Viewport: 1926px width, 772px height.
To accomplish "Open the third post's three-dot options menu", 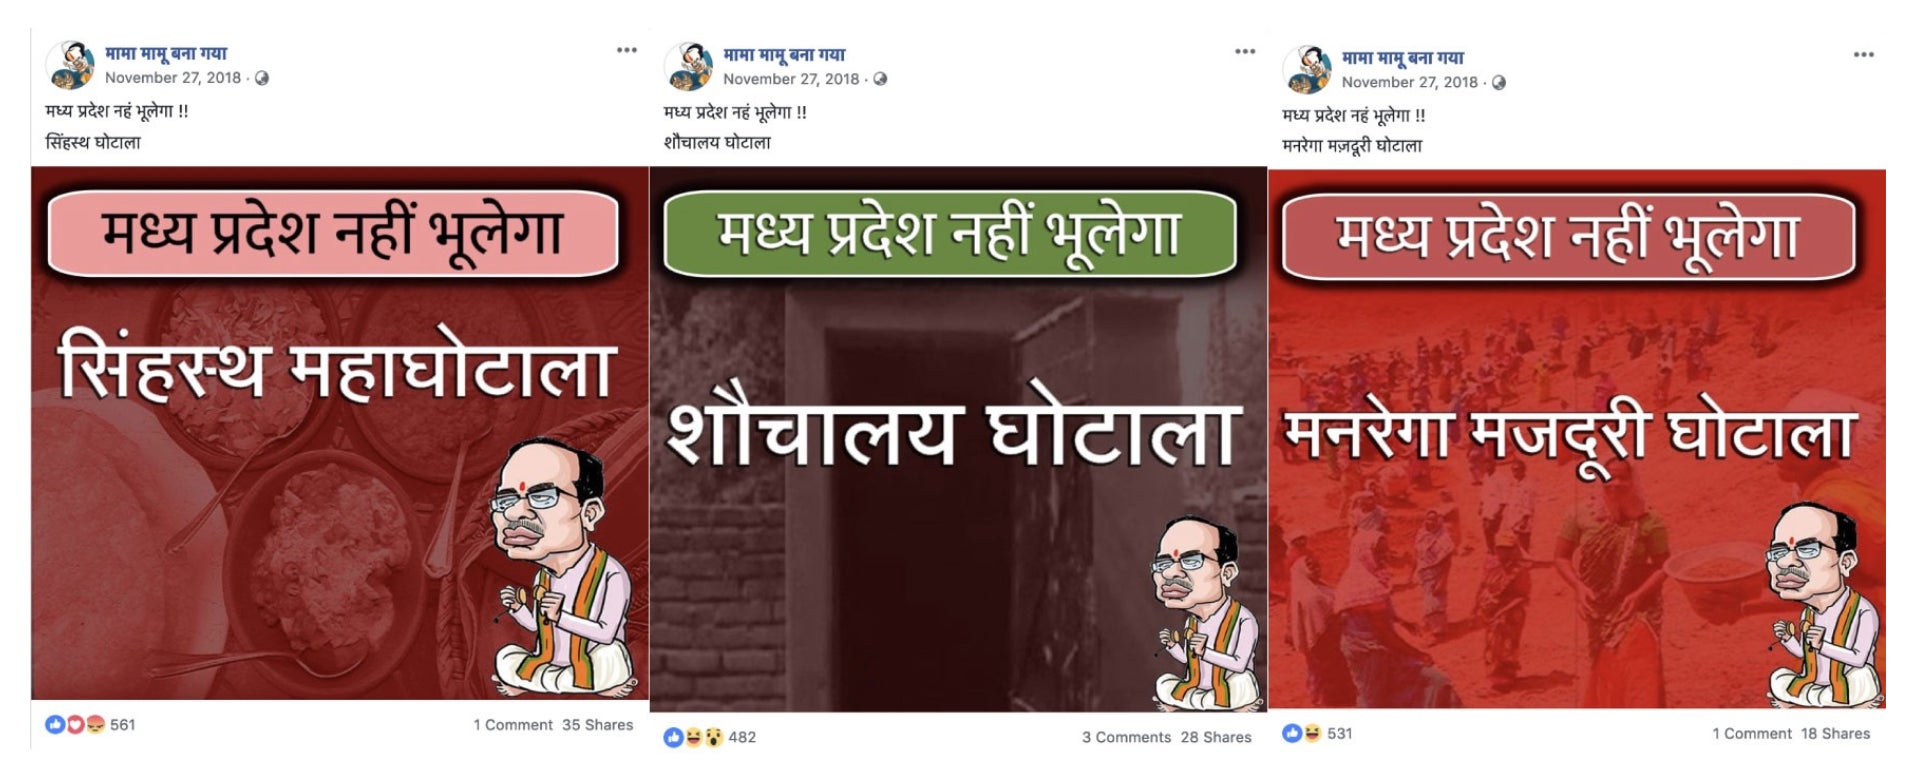I will coord(1863,54).
